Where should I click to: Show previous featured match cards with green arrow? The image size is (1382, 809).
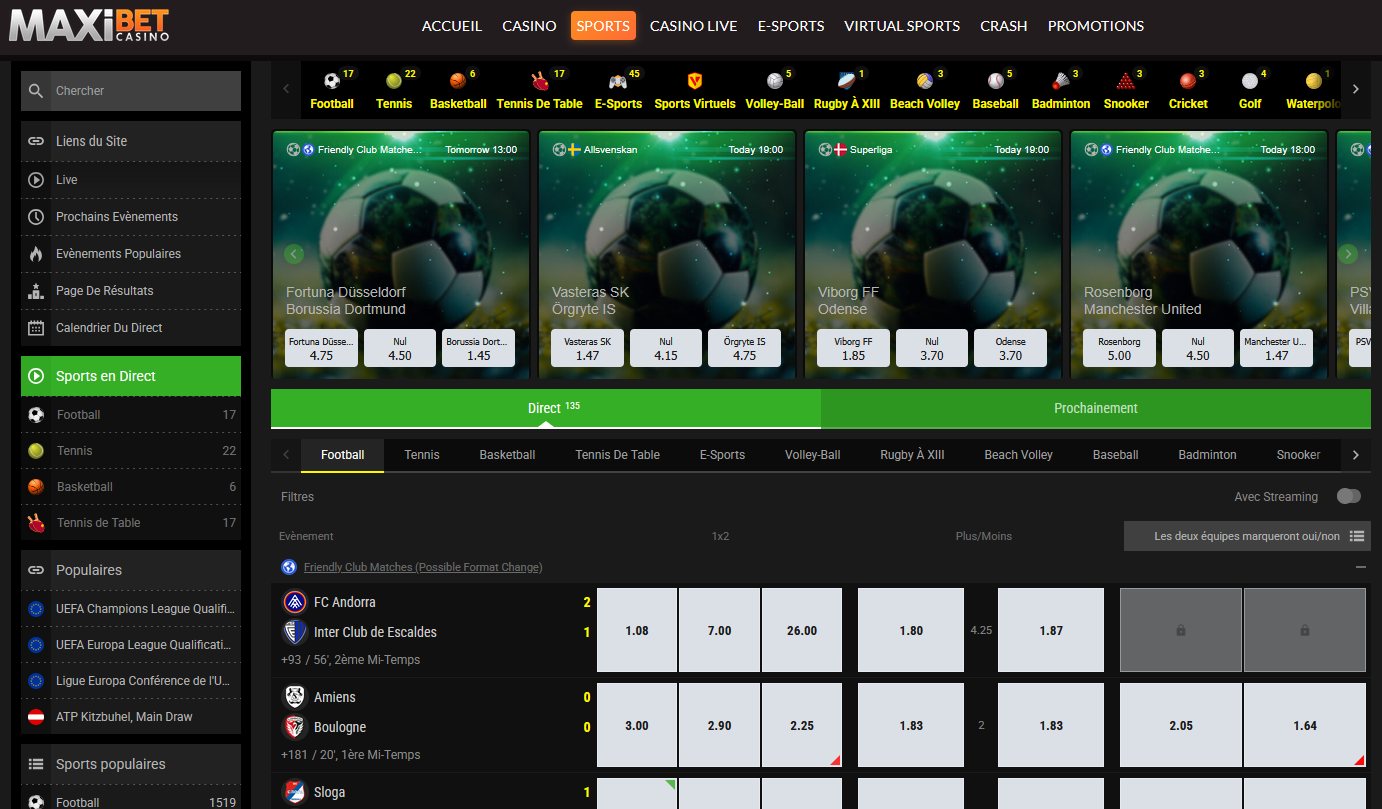coord(294,254)
